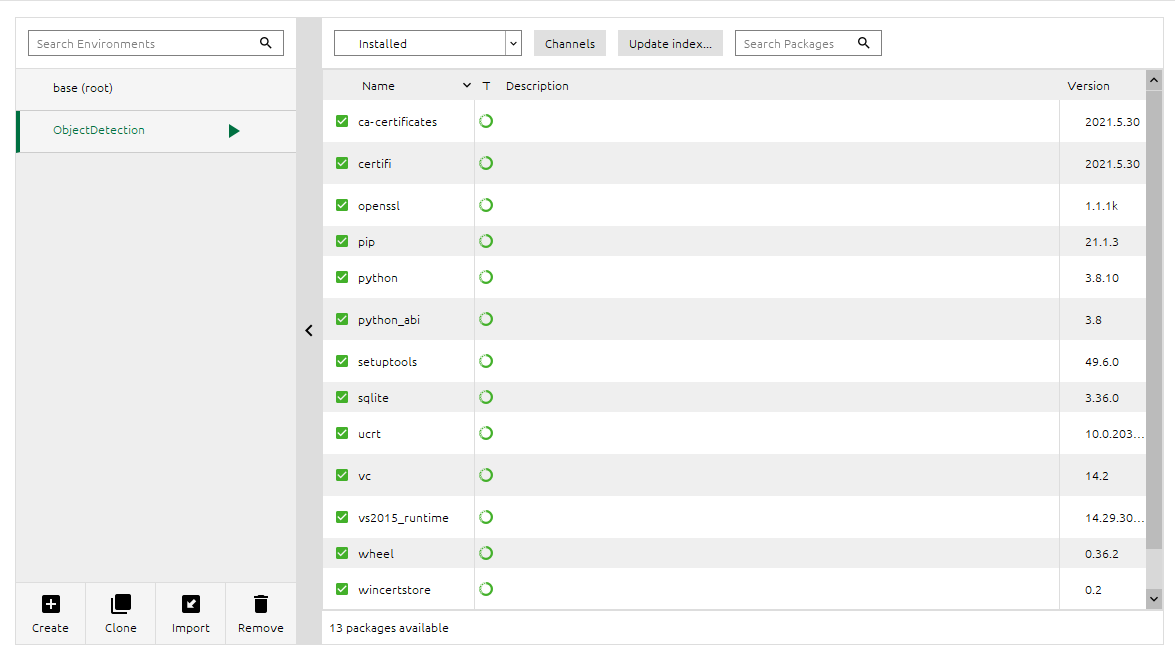Uncheck the setuptools package checkbox
The height and width of the screenshot is (653, 1175).
coord(342,361)
